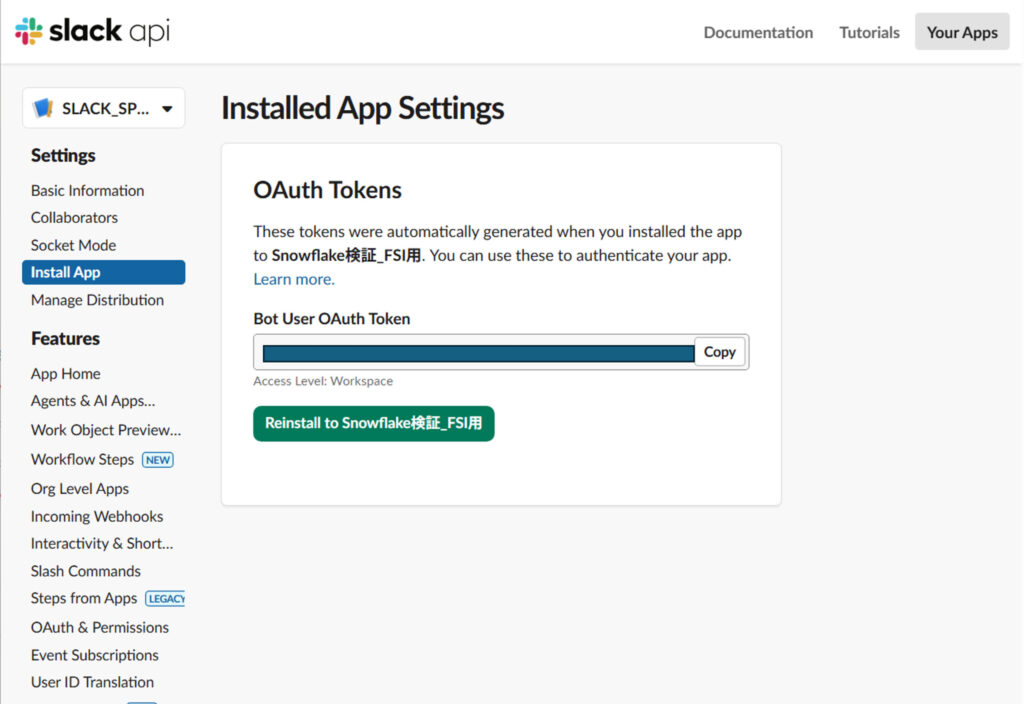The height and width of the screenshot is (704, 1024).
Task: Open the Collaborators page
Action: [74, 217]
